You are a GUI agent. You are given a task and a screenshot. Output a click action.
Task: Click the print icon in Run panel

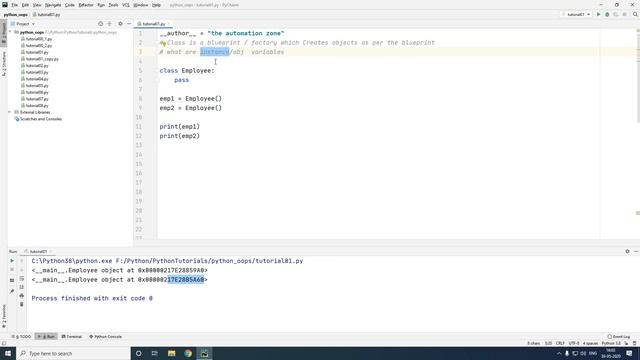(22, 296)
